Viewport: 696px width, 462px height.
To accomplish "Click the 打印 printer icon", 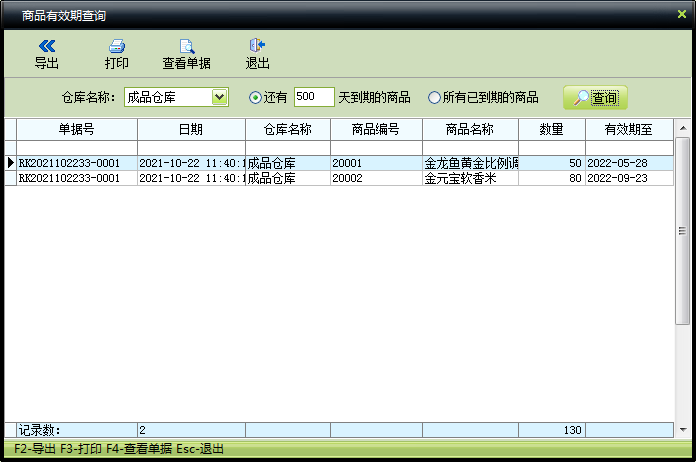I will [x=117, y=46].
